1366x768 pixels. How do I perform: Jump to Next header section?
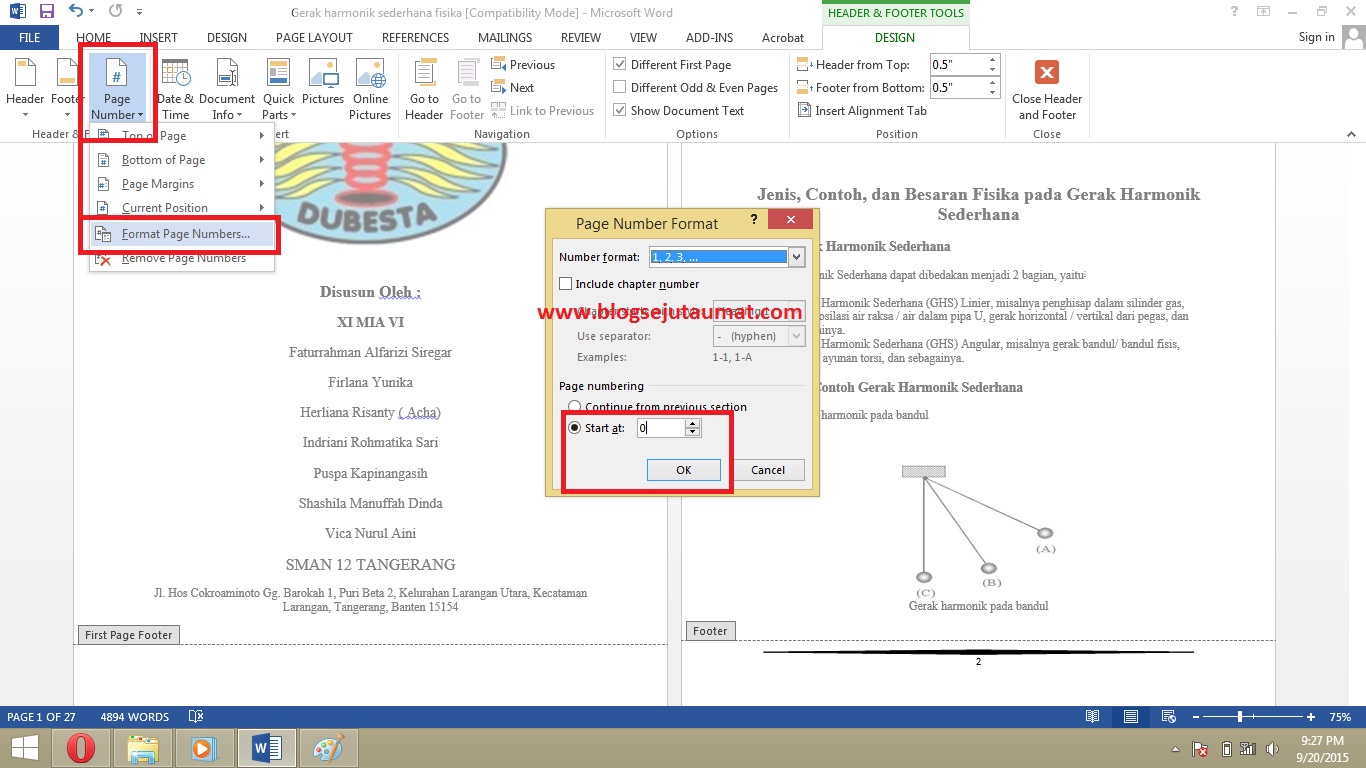click(x=513, y=88)
